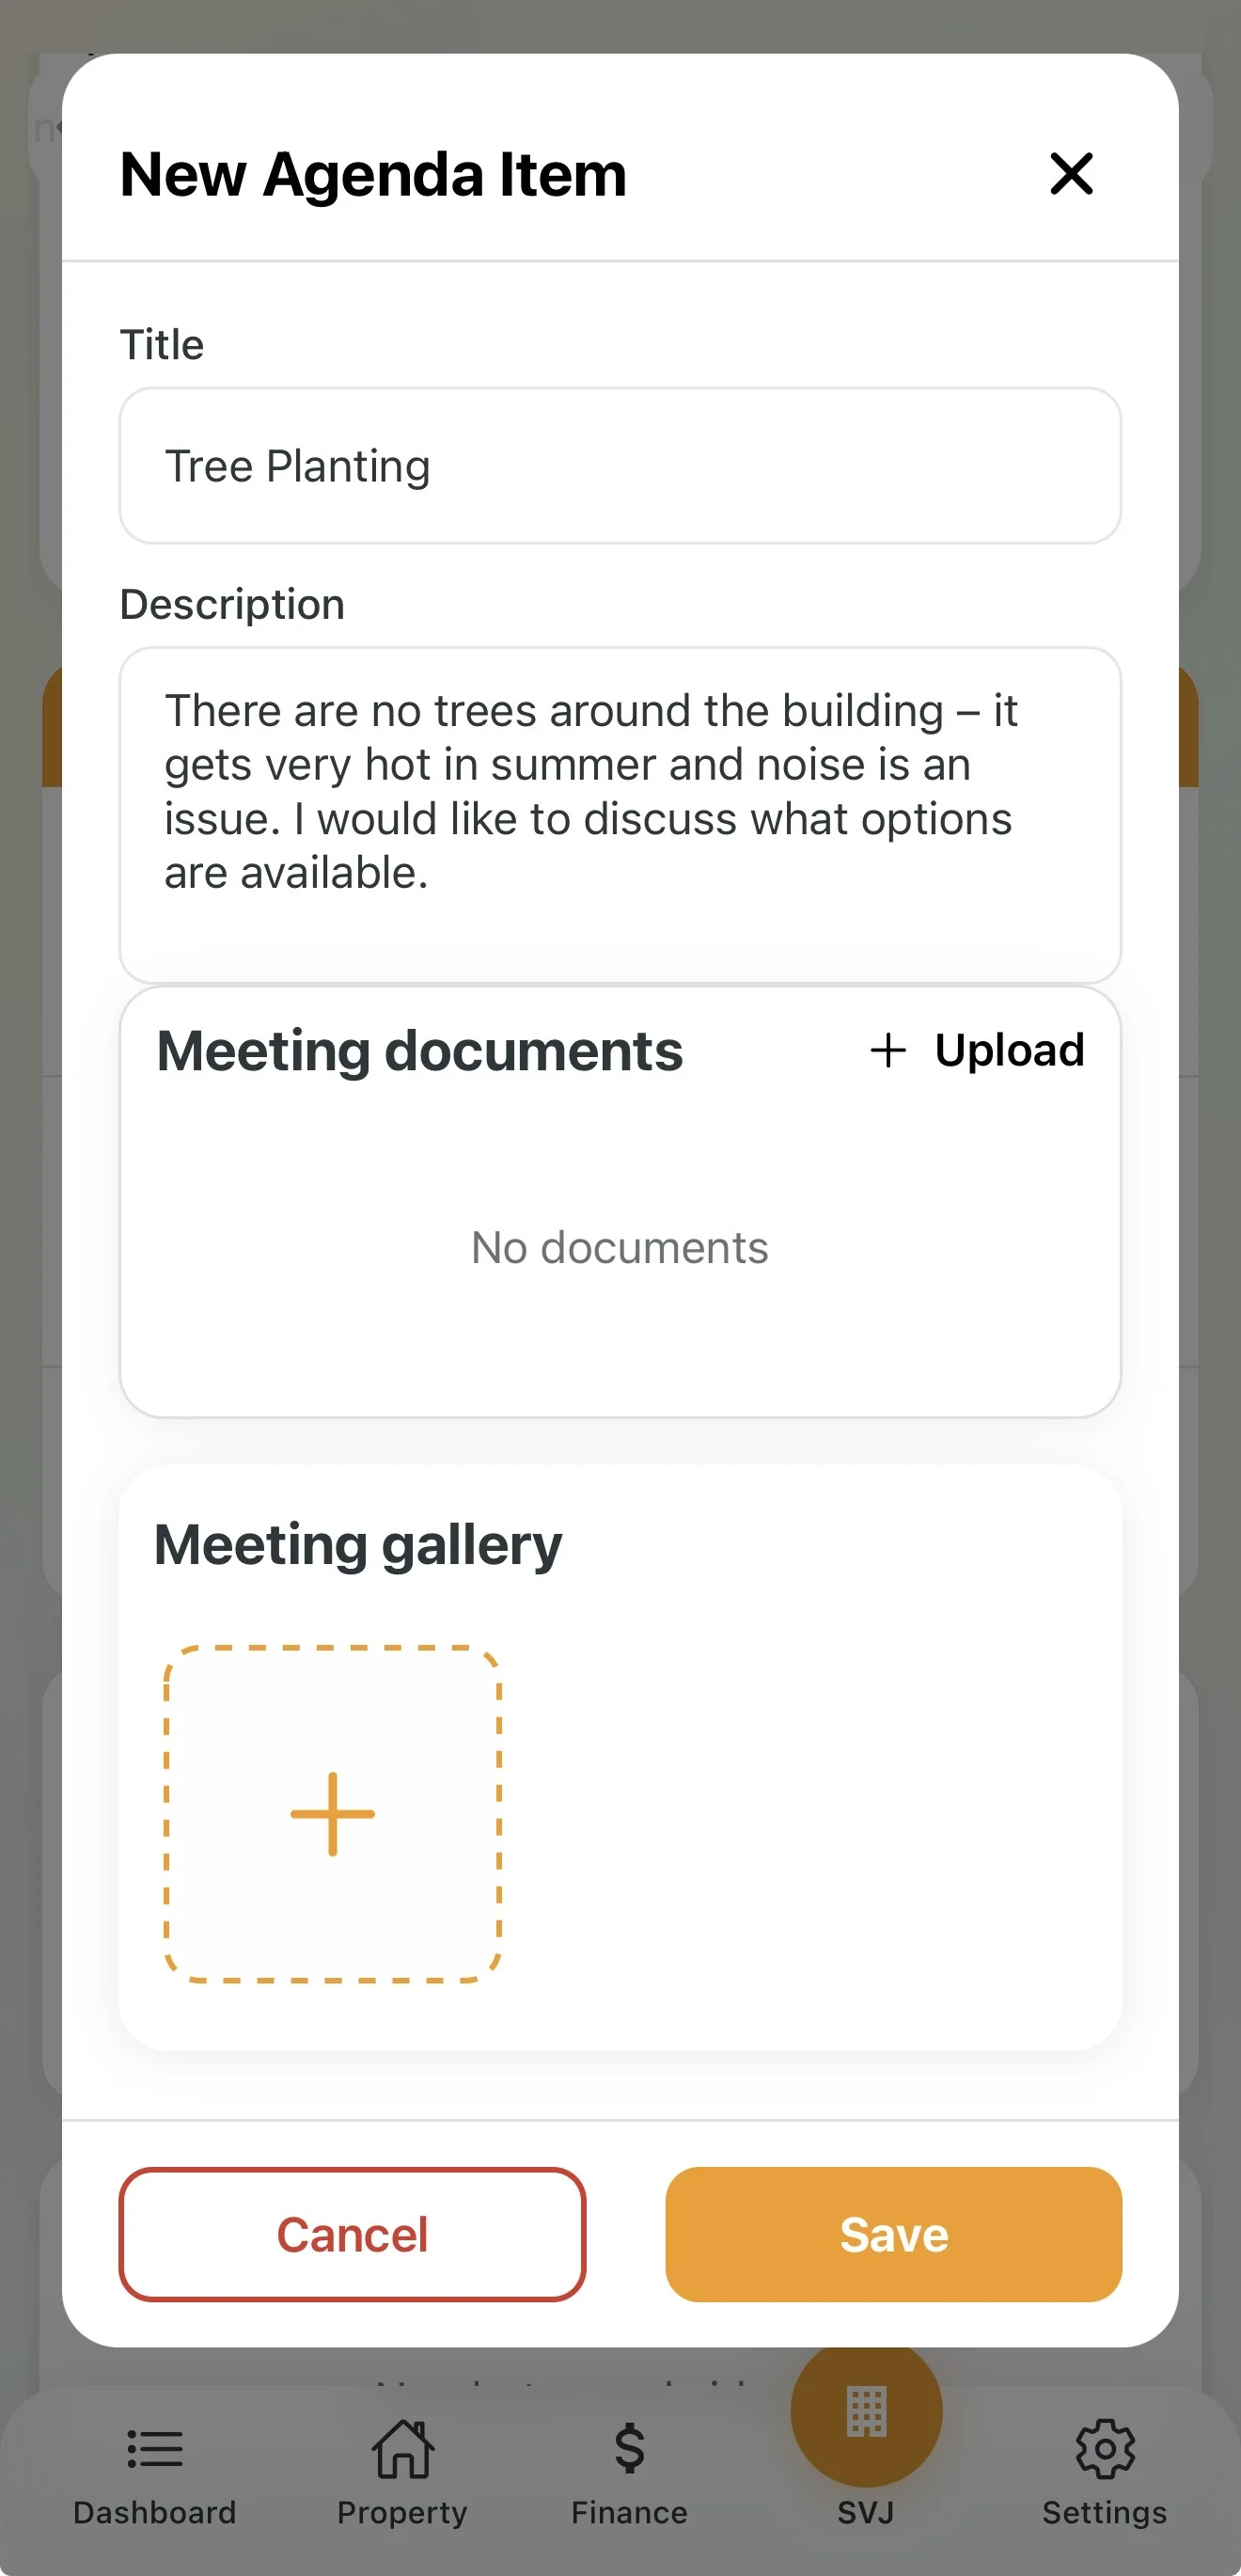The height and width of the screenshot is (2576, 1241).
Task: Tap the Settings tab label
Action: tap(1104, 2512)
